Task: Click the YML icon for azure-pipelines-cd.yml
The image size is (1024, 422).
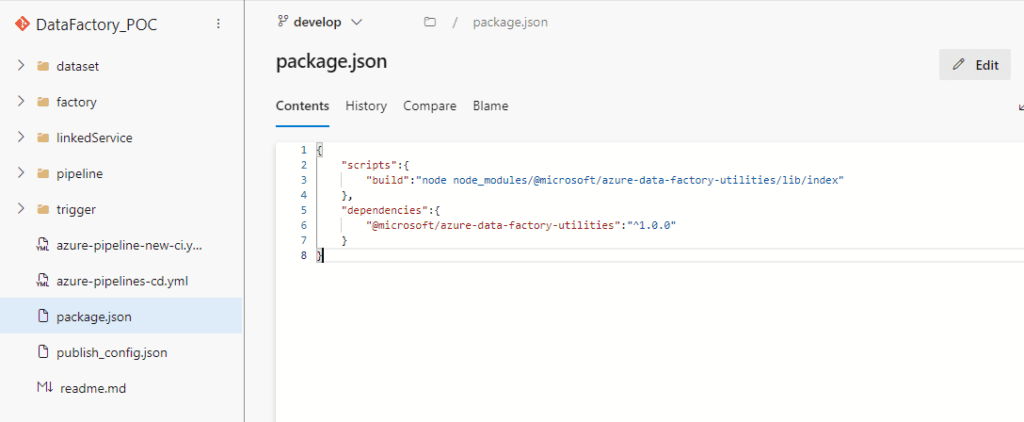Action: point(42,282)
